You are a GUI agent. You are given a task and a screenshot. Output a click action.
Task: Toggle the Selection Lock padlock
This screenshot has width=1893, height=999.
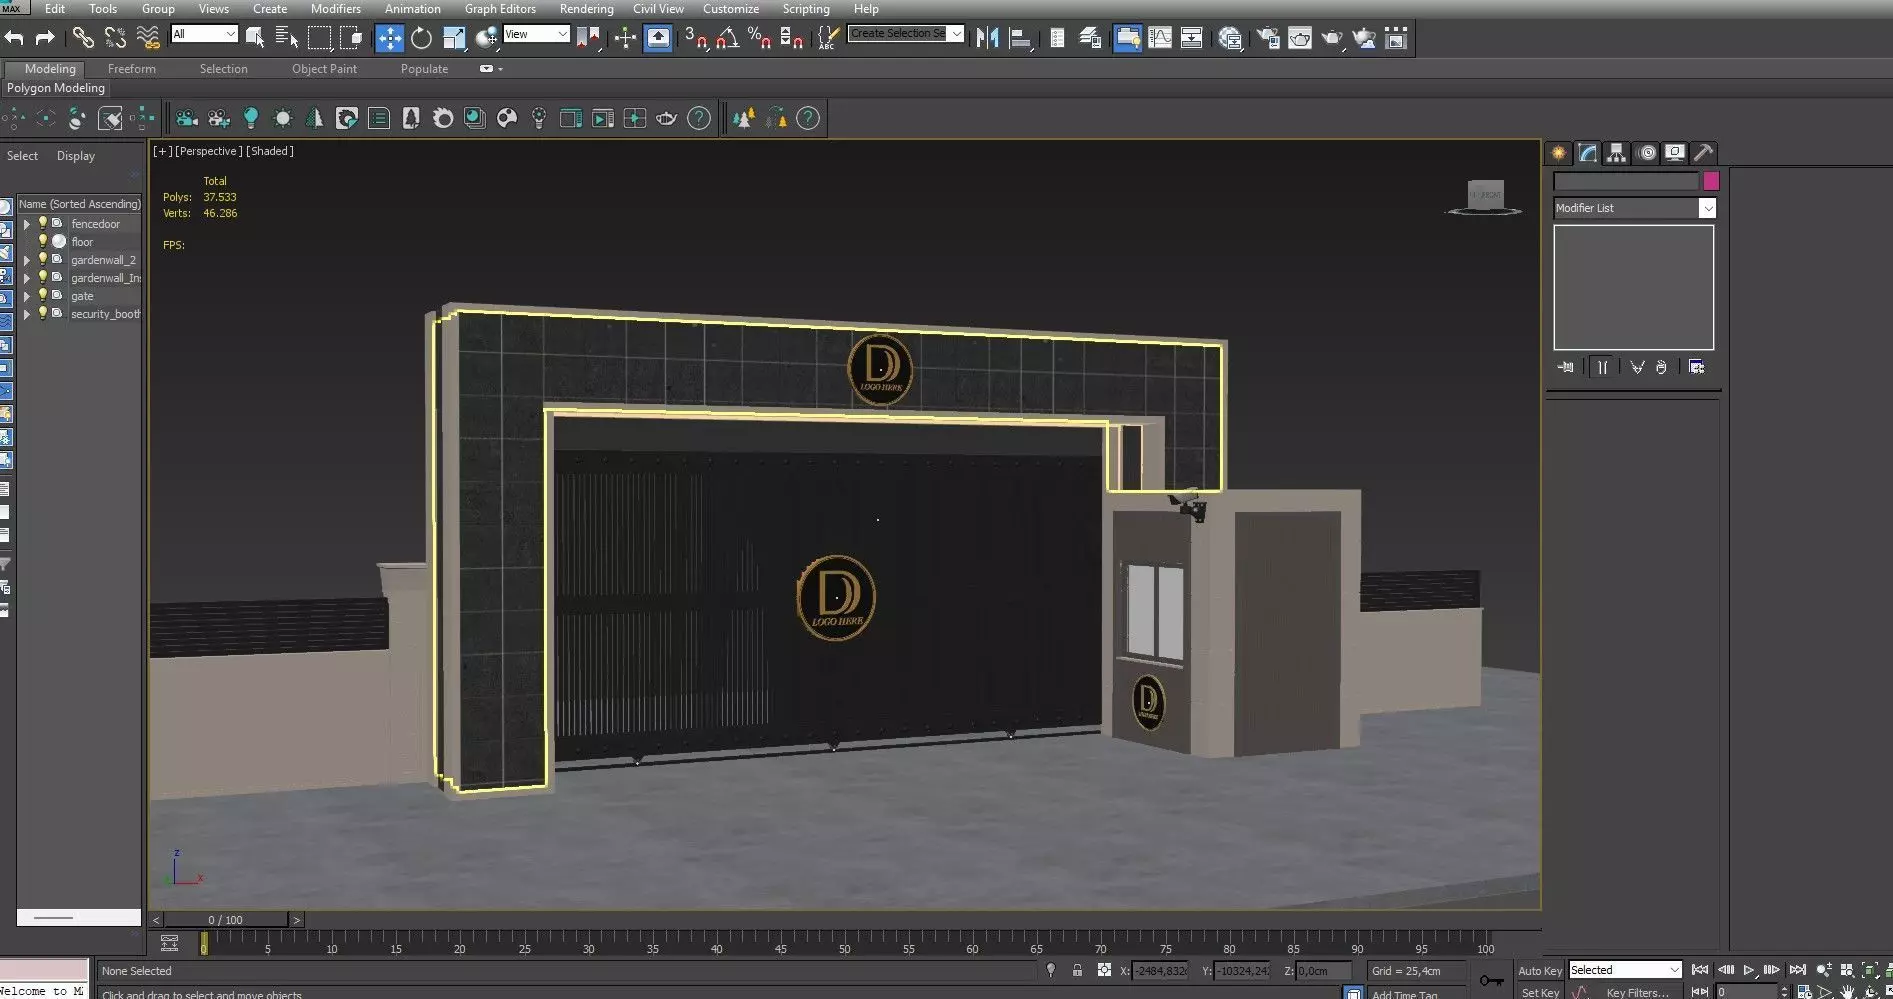click(x=1077, y=970)
